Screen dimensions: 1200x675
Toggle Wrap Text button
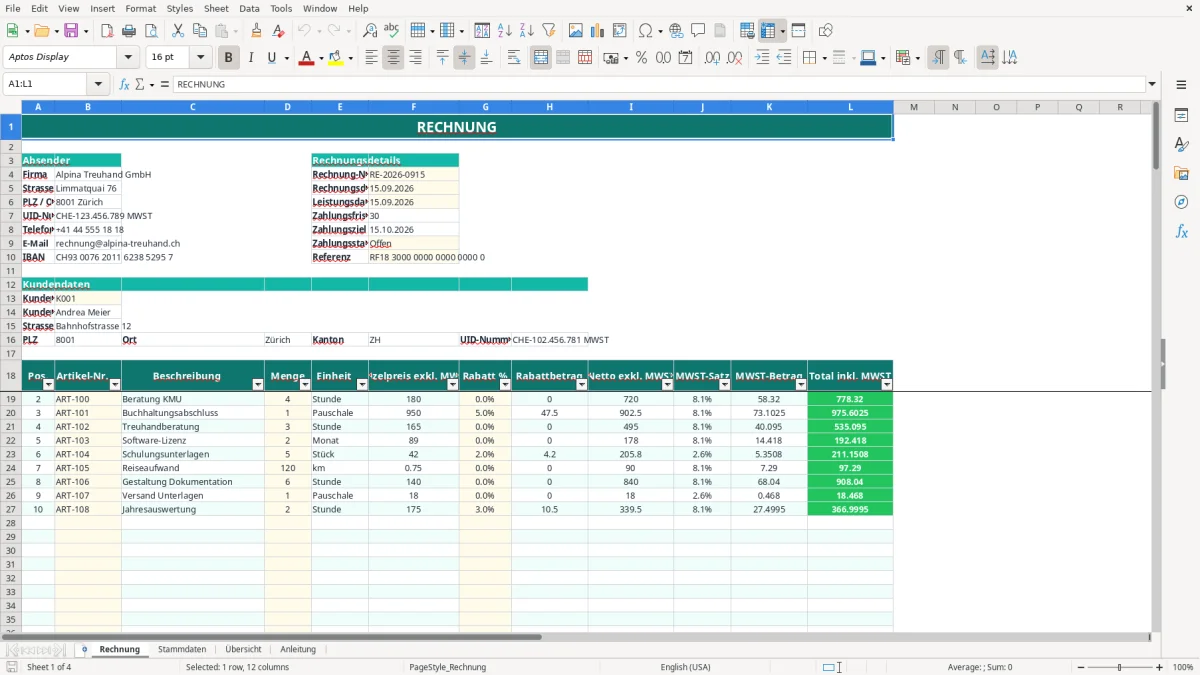[x=514, y=58]
